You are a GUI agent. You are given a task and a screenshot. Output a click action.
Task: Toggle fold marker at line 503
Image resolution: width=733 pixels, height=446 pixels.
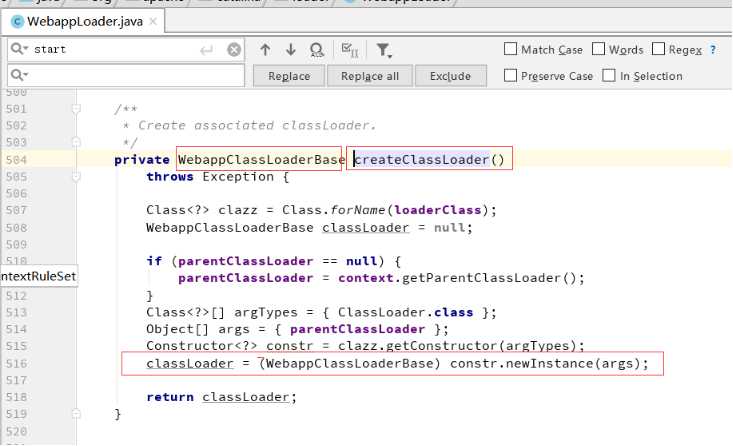76,142
